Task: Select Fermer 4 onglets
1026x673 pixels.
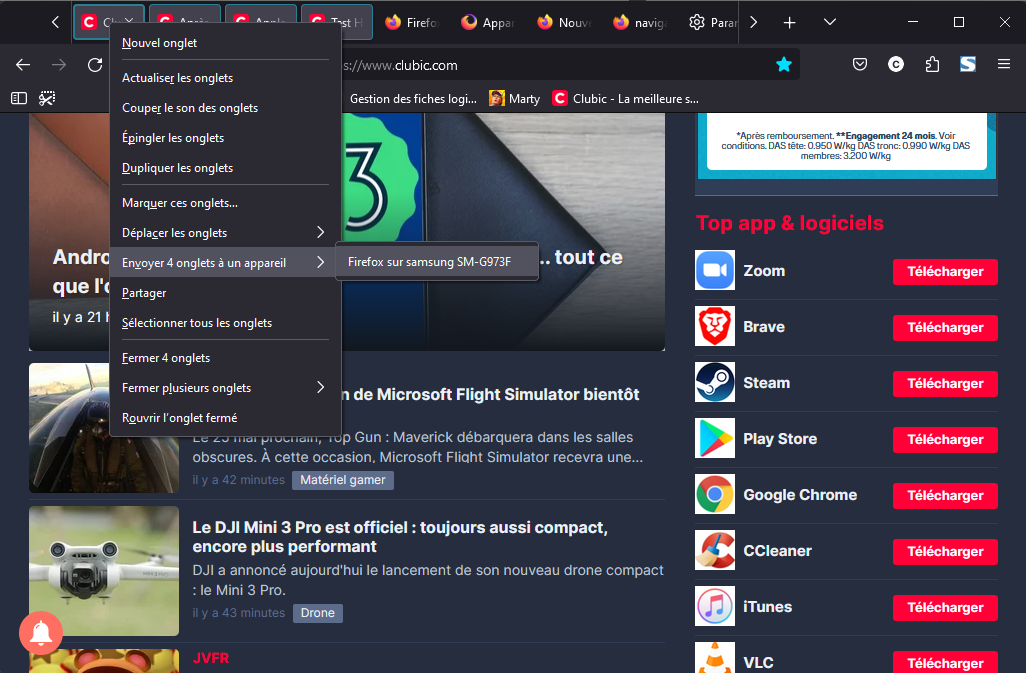Action: [x=226, y=358]
